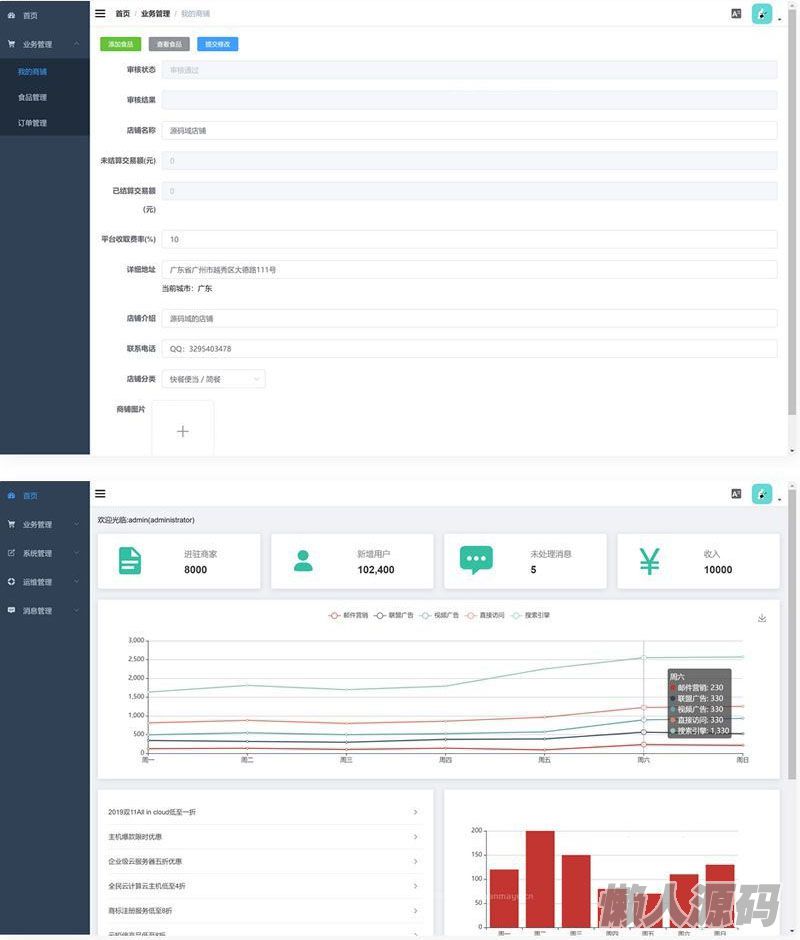Click the plus icon to upload 商铺图片
800x940 pixels.
(x=183, y=431)
